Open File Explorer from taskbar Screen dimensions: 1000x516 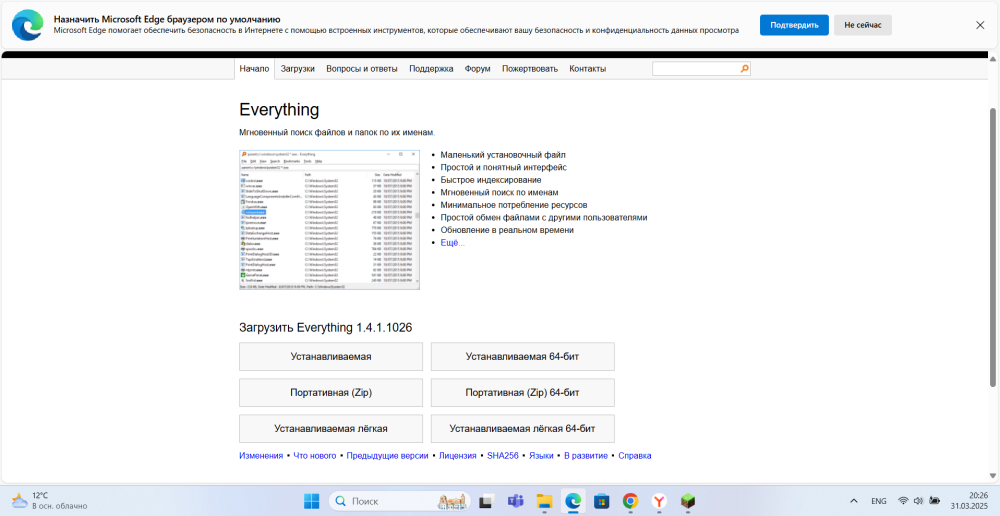[x=544, y=501]
